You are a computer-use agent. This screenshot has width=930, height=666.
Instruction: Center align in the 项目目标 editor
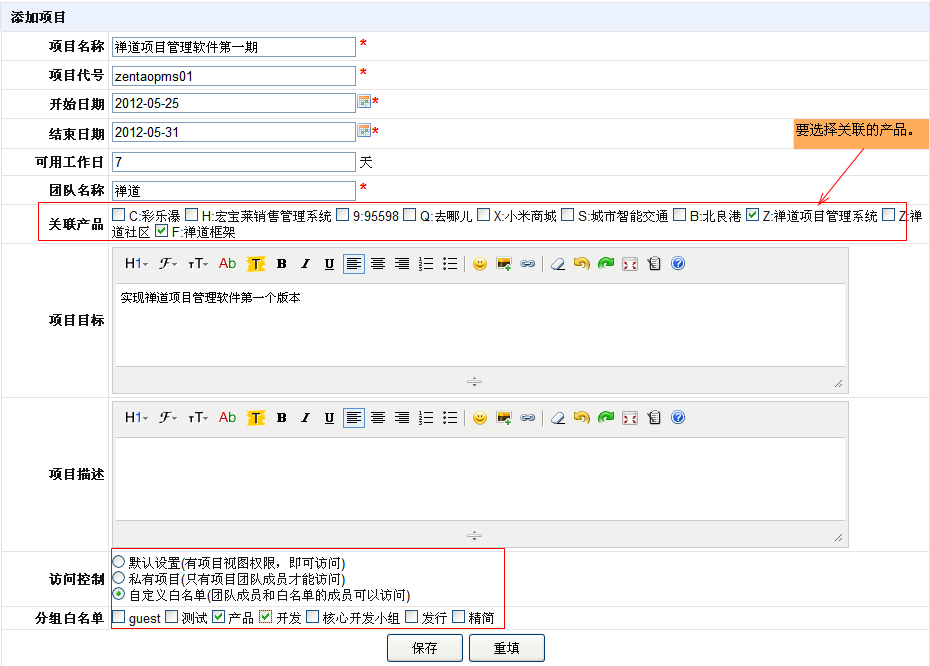378,264
